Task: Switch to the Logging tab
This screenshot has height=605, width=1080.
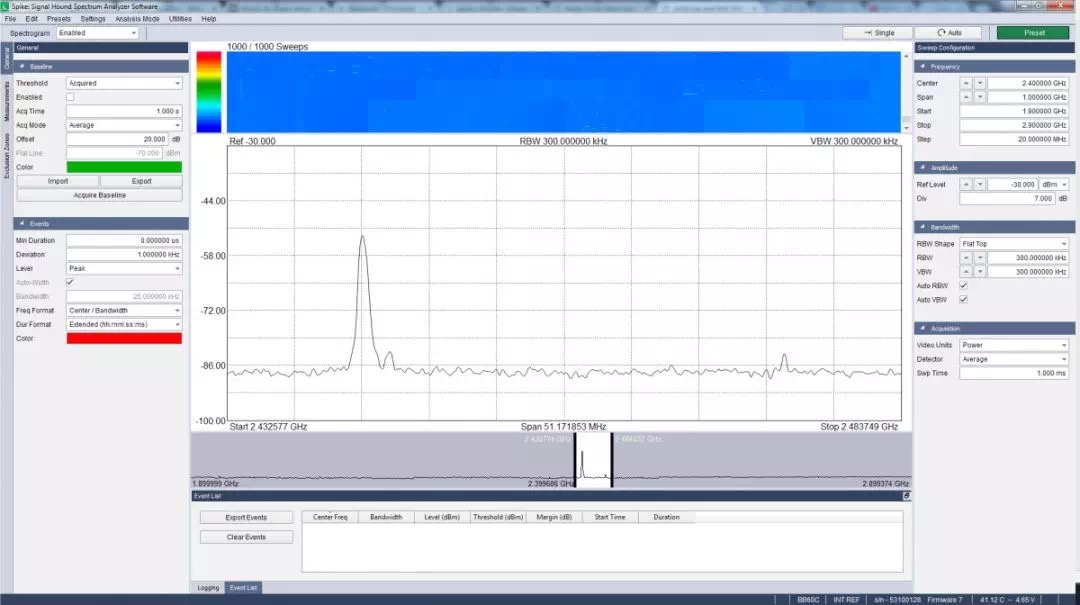Action: pyautogui.click(x=208, y=588)
